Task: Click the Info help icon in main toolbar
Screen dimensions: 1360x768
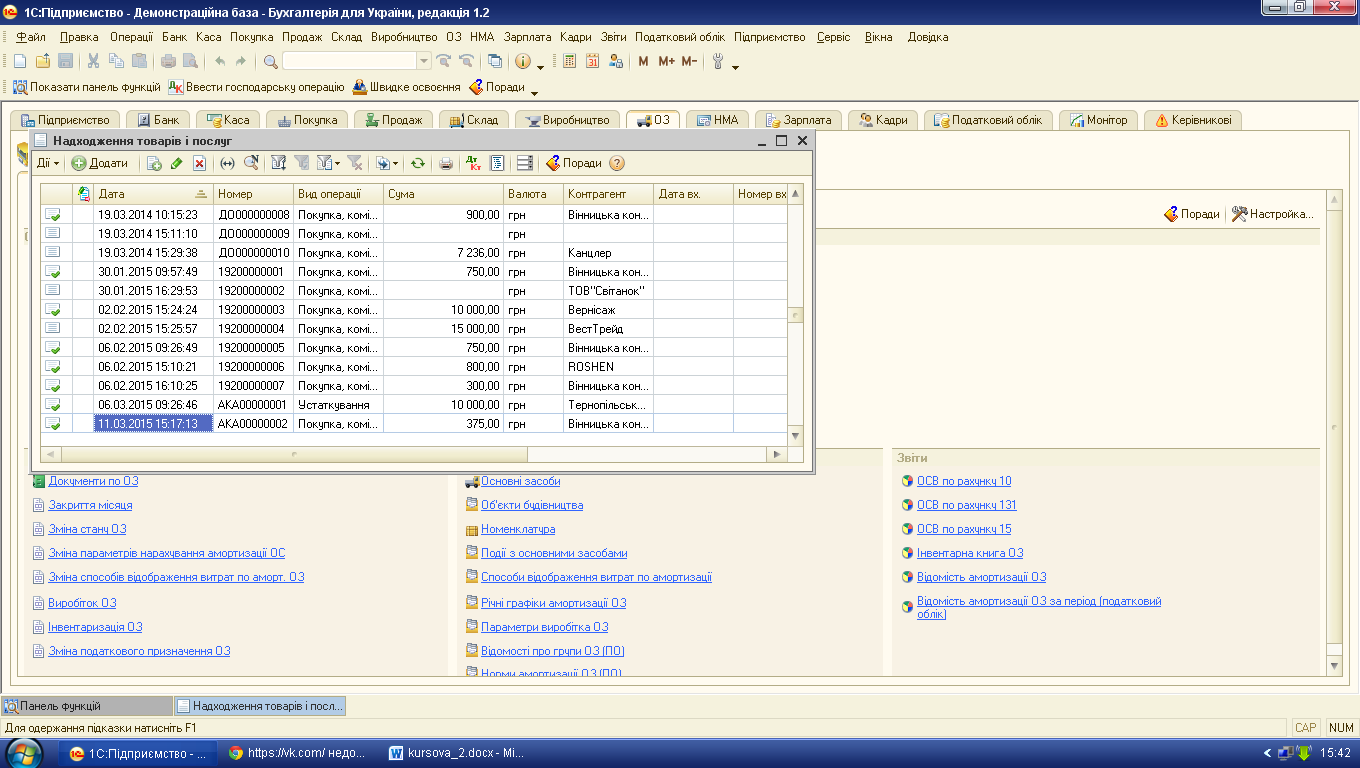Action: tap(523, 61)
